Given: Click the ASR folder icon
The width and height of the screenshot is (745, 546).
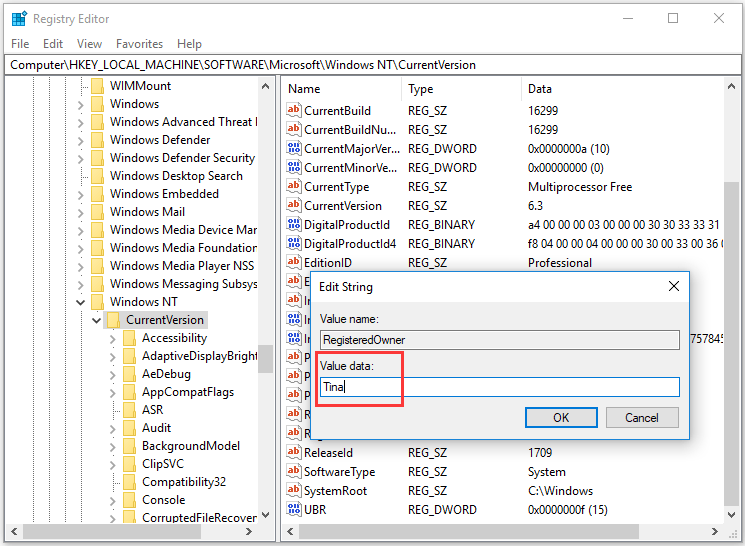Looking at the screenshot, I should pyautogui.click(x=129, y=410).
